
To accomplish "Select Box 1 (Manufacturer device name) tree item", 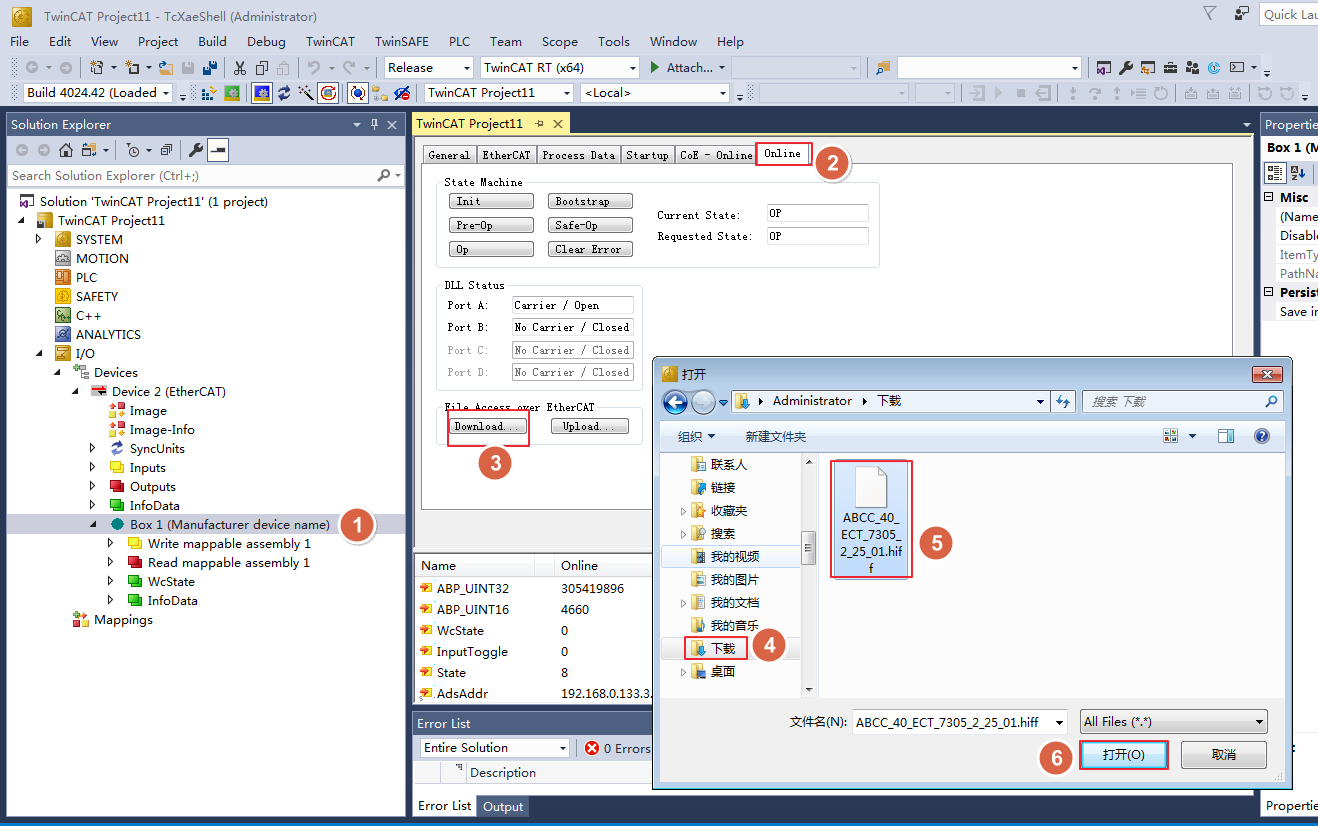I will [229, 524].
